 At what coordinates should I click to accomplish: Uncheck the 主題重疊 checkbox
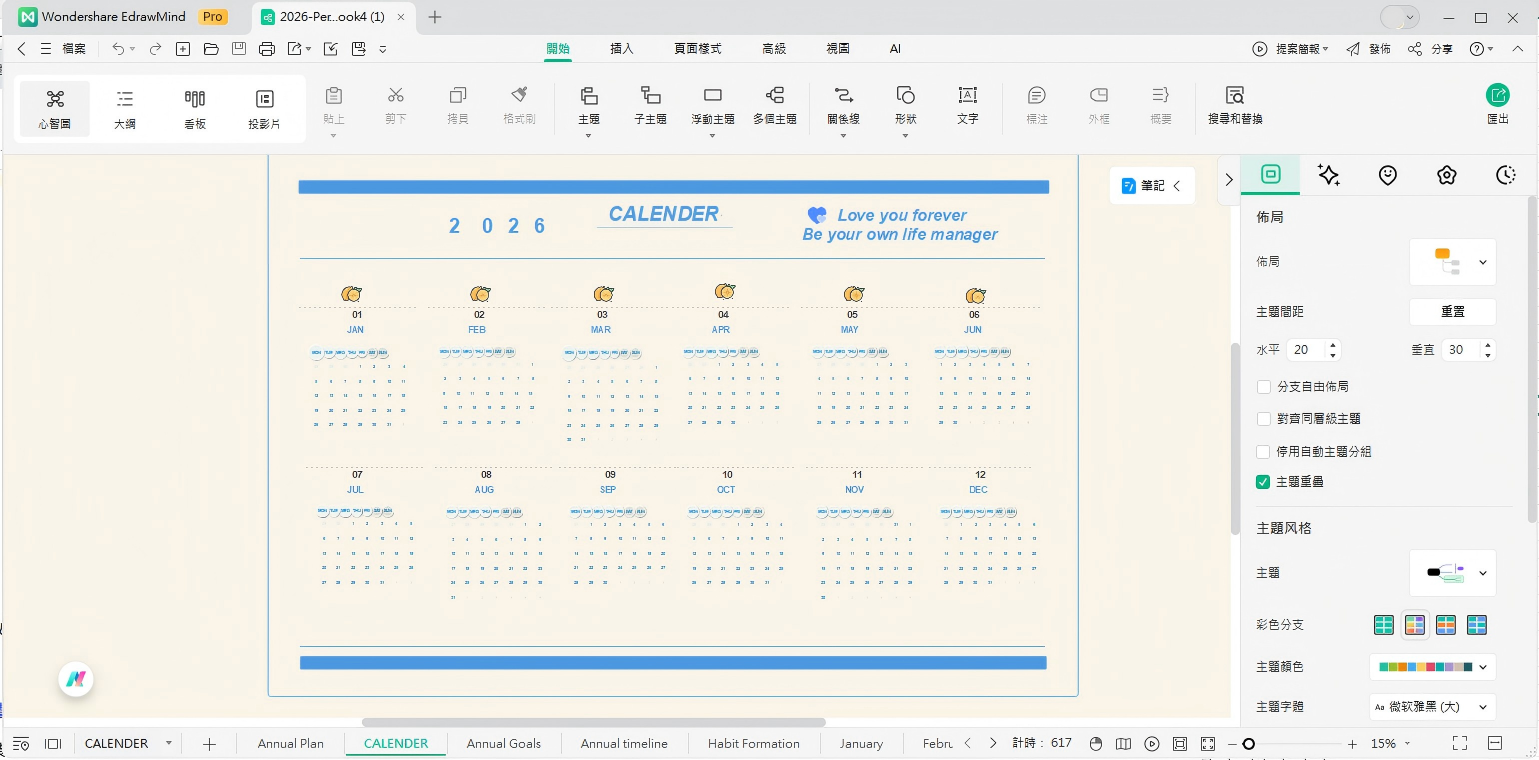1264,482
